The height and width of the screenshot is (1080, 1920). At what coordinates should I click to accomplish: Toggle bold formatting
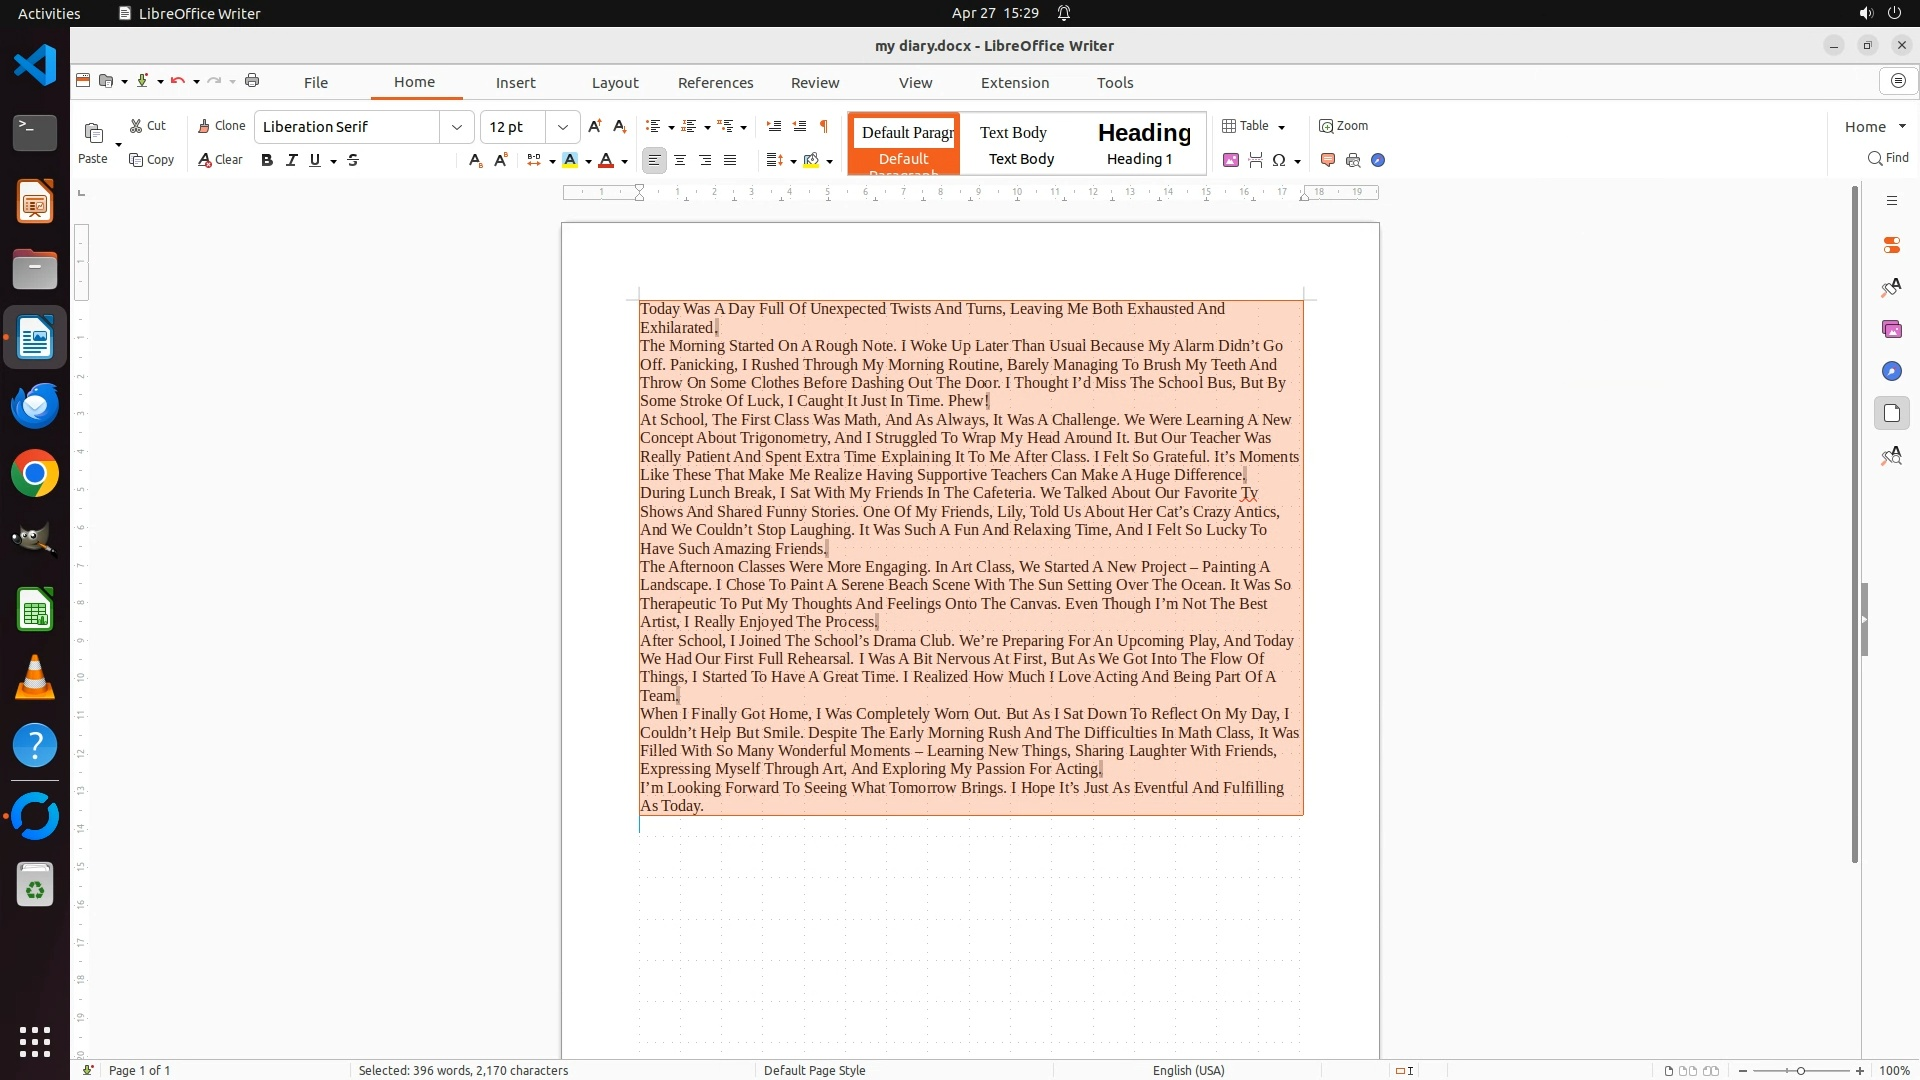point(267,160)
